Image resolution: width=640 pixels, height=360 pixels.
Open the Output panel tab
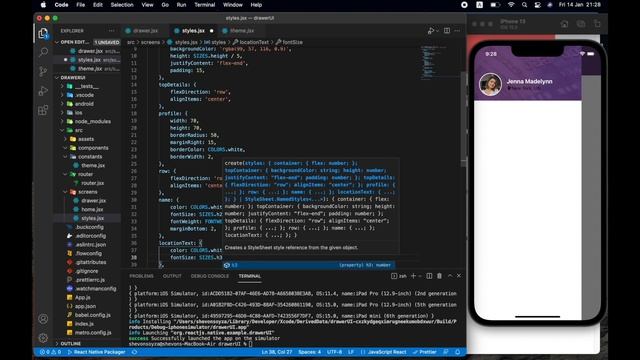coord(172,276)
